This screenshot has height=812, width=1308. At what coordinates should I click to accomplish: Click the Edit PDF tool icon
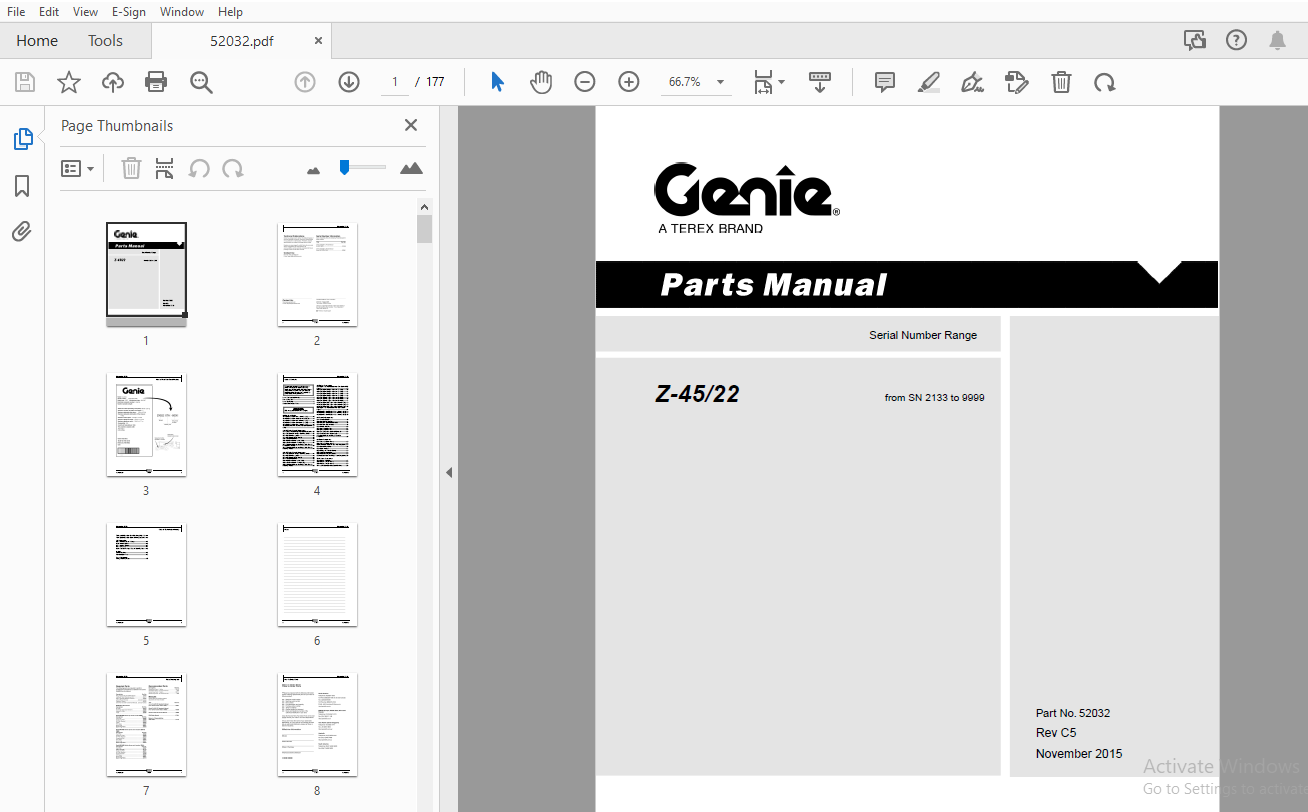(1016, 82)
